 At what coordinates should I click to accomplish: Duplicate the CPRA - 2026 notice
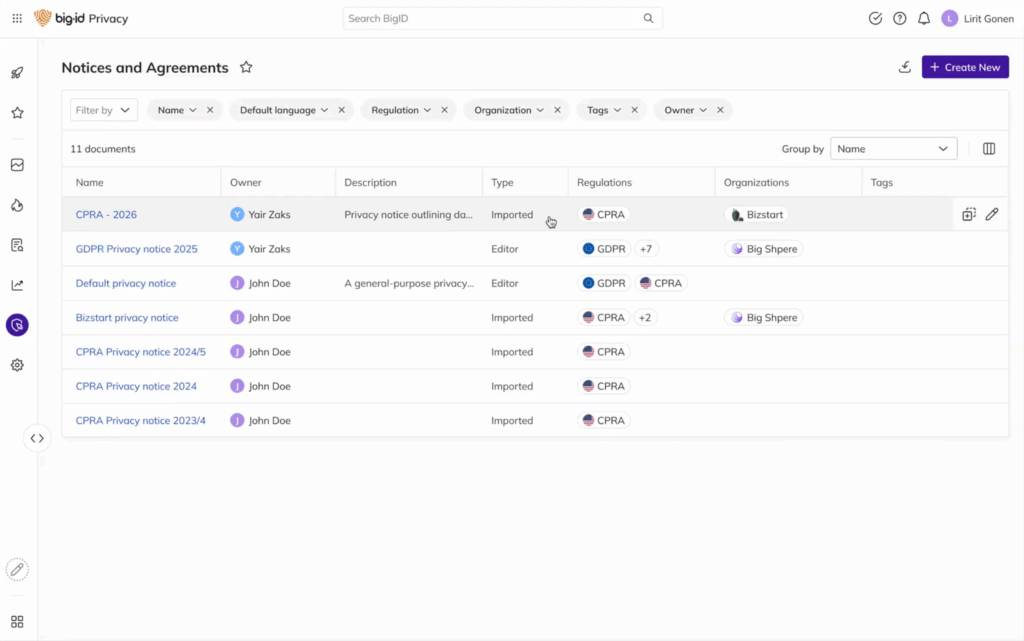pos(968,214)
